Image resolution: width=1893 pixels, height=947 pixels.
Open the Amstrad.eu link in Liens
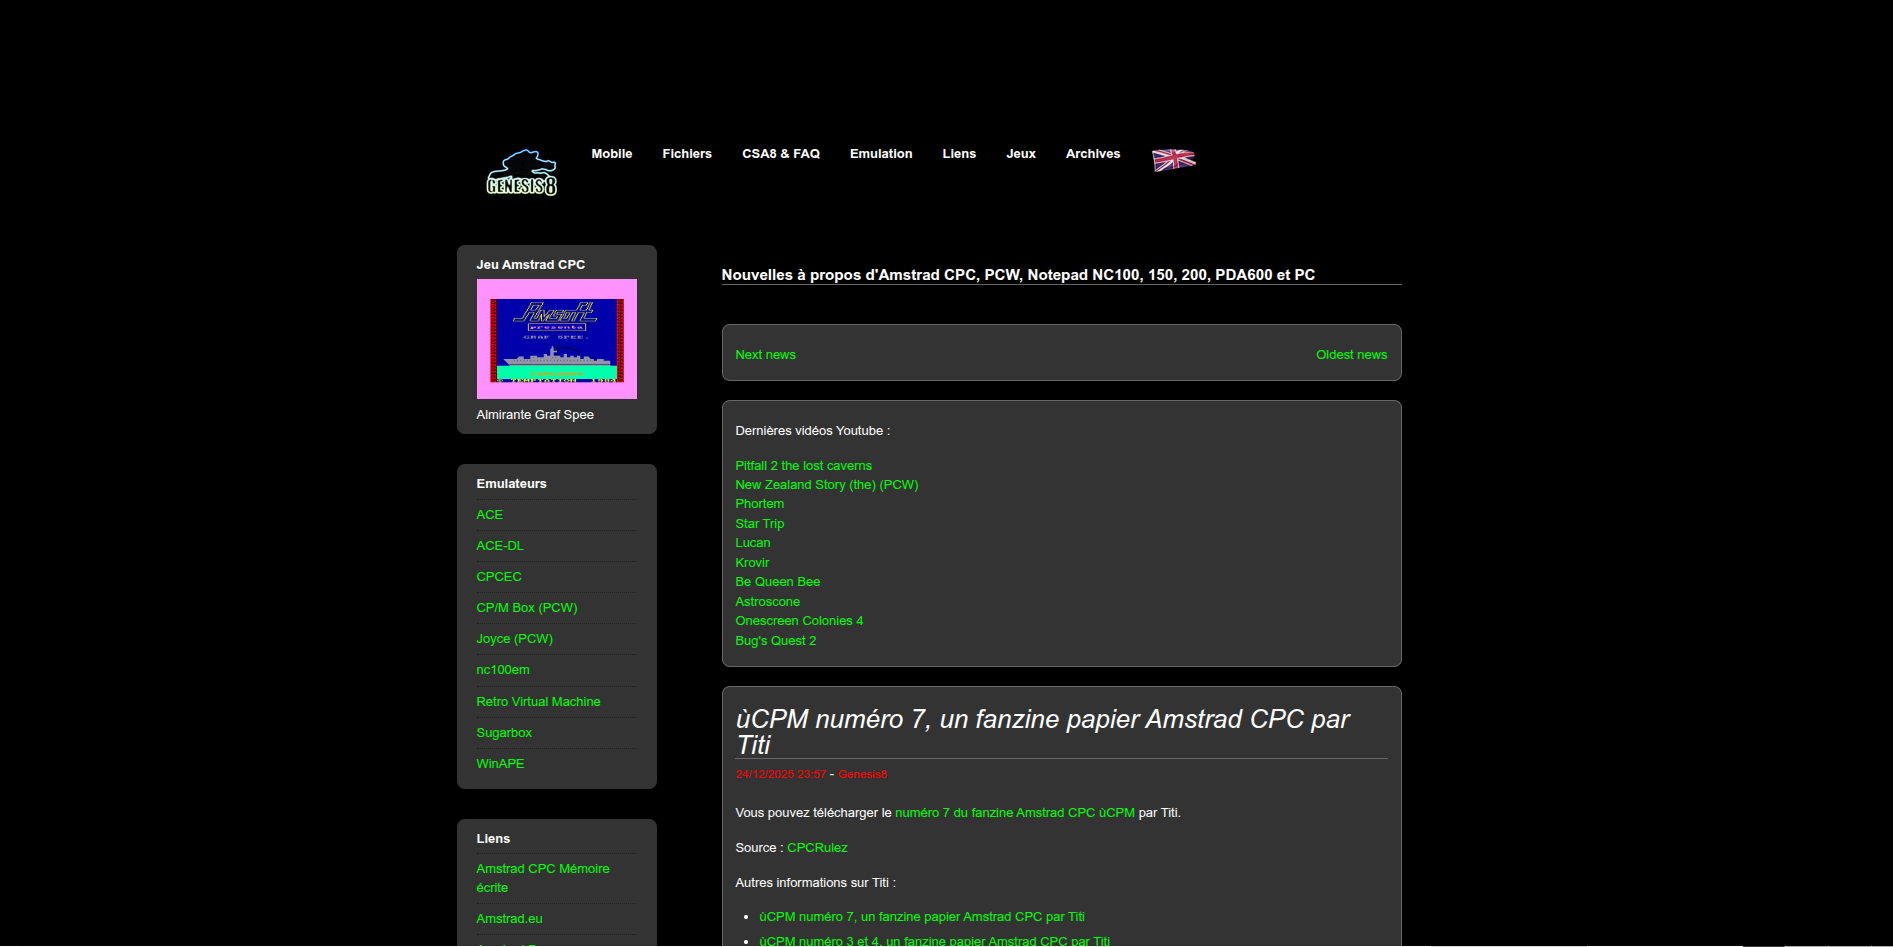(x=509, y=919)
